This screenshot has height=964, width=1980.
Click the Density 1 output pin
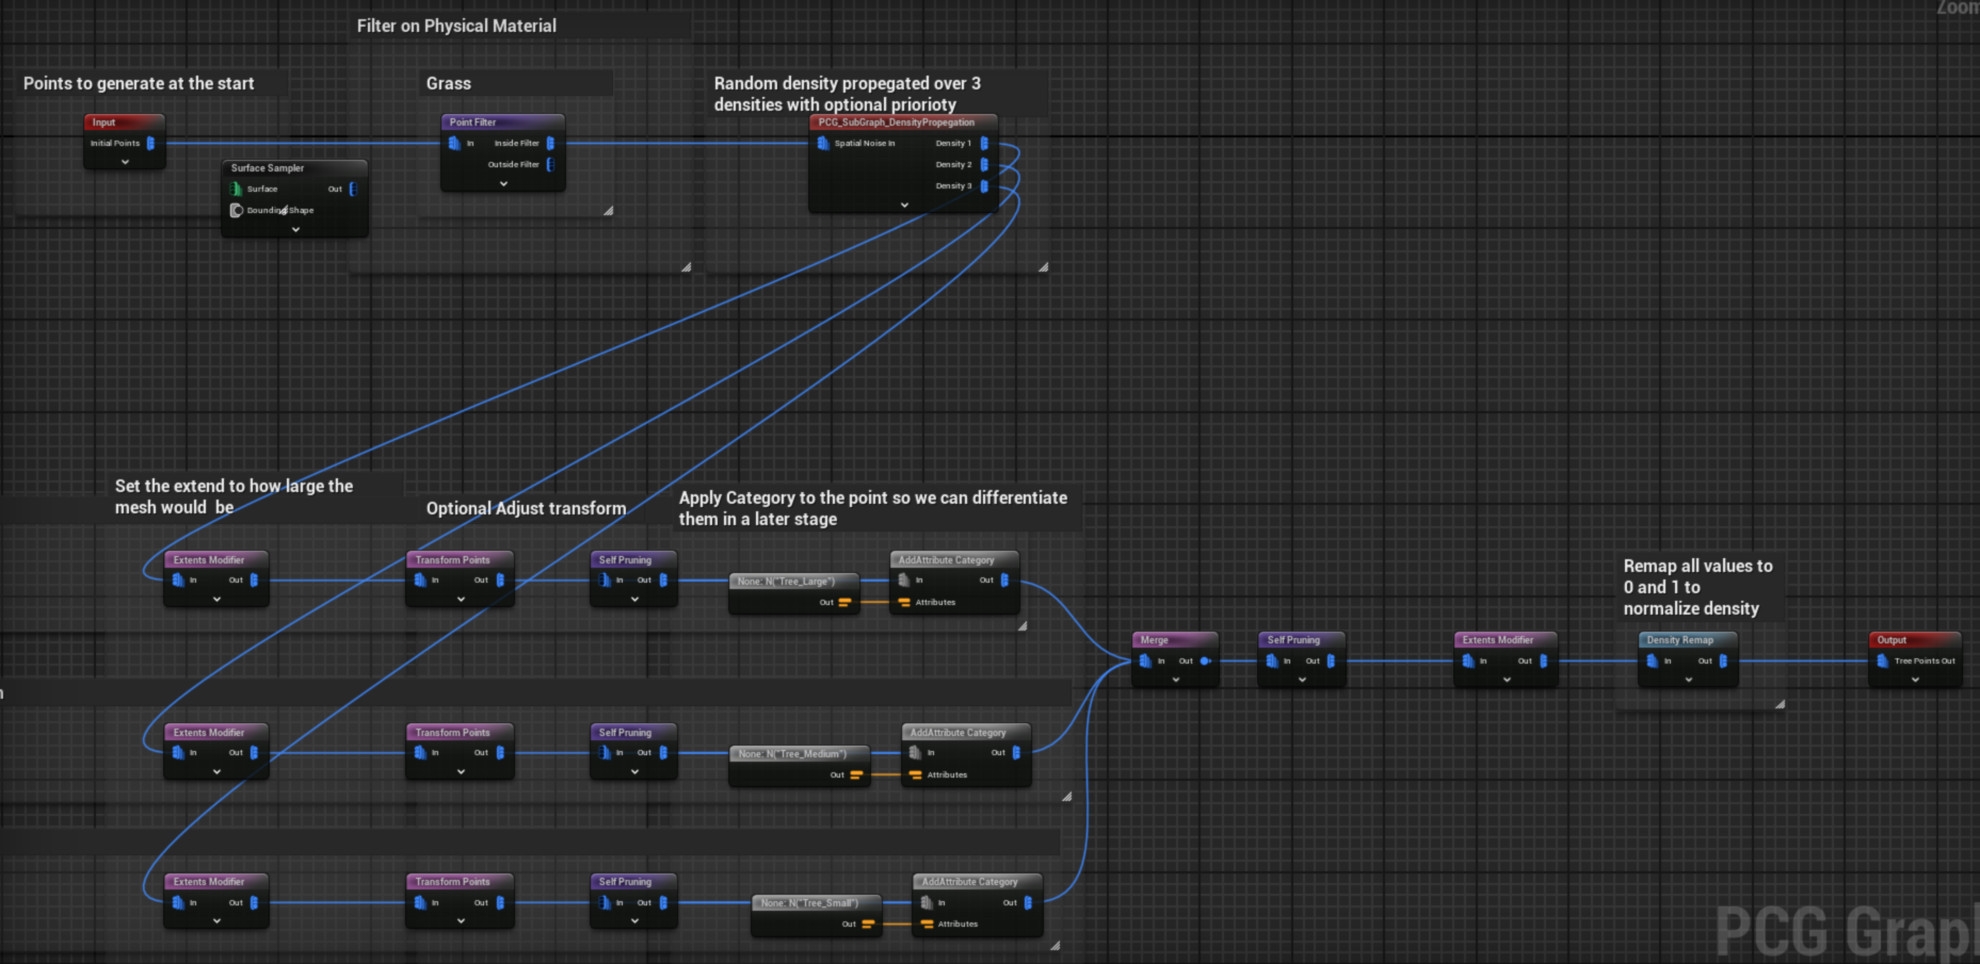[x=984, y=143]
